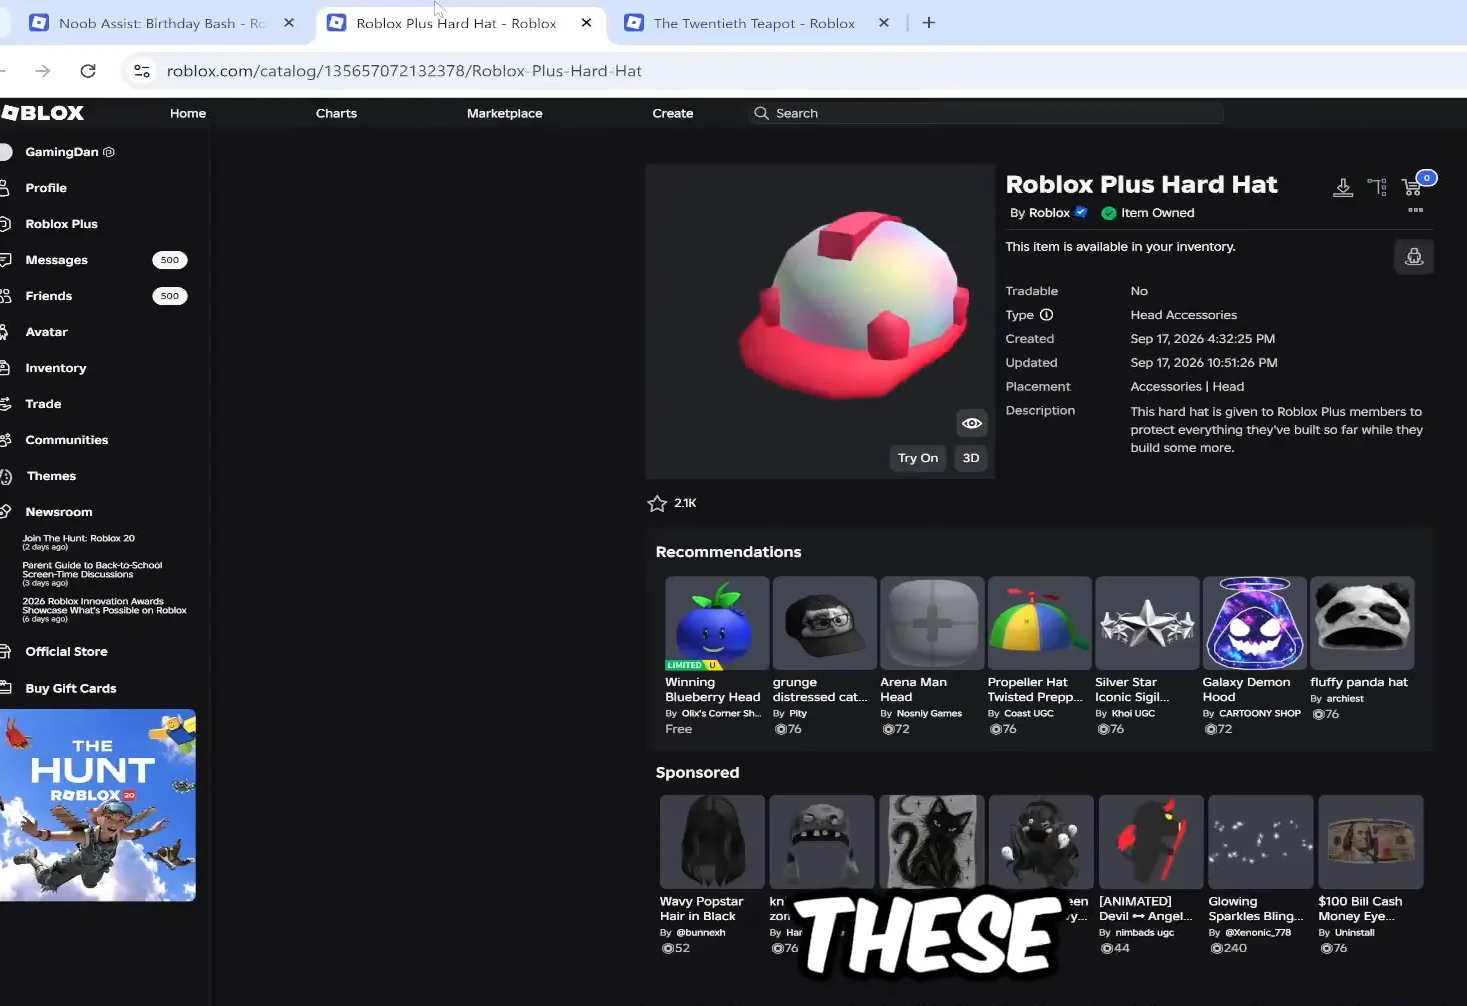This screenshot has height=1006, width=1467.
Task: Click The Hunt Roblox promo banner
Action: 98,805
